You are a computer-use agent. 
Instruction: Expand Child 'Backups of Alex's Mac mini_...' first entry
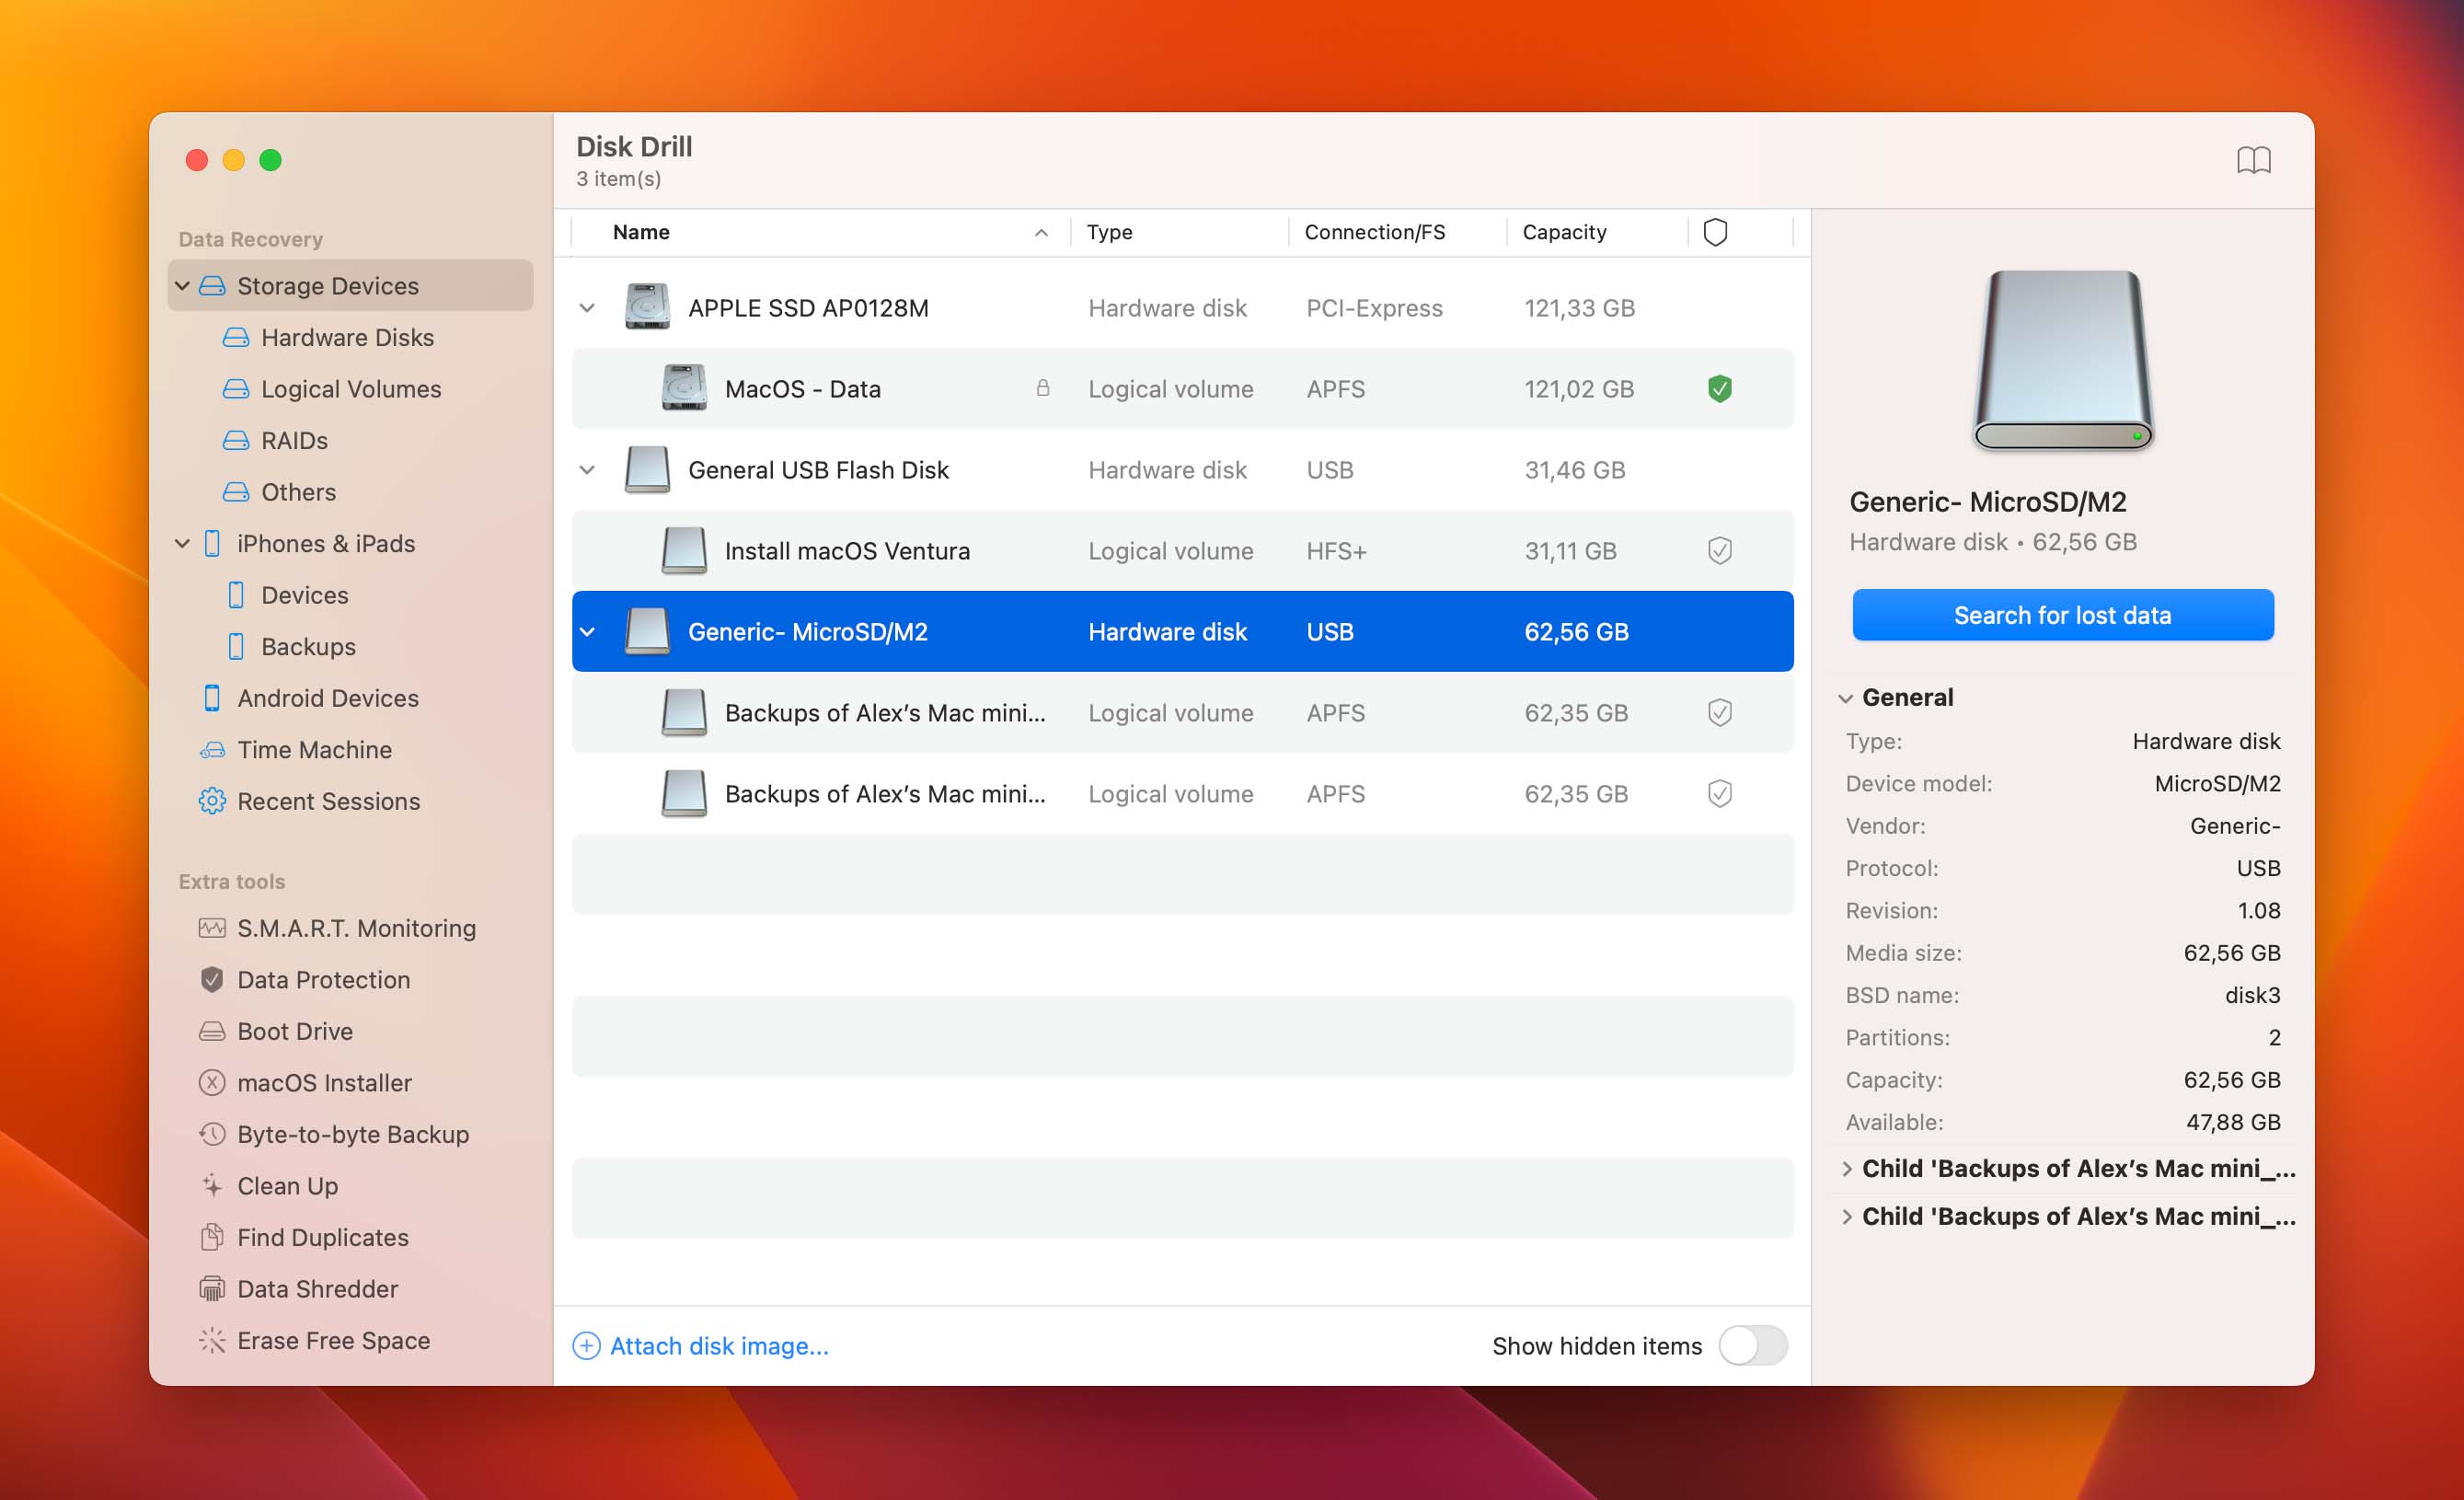1848,1167
